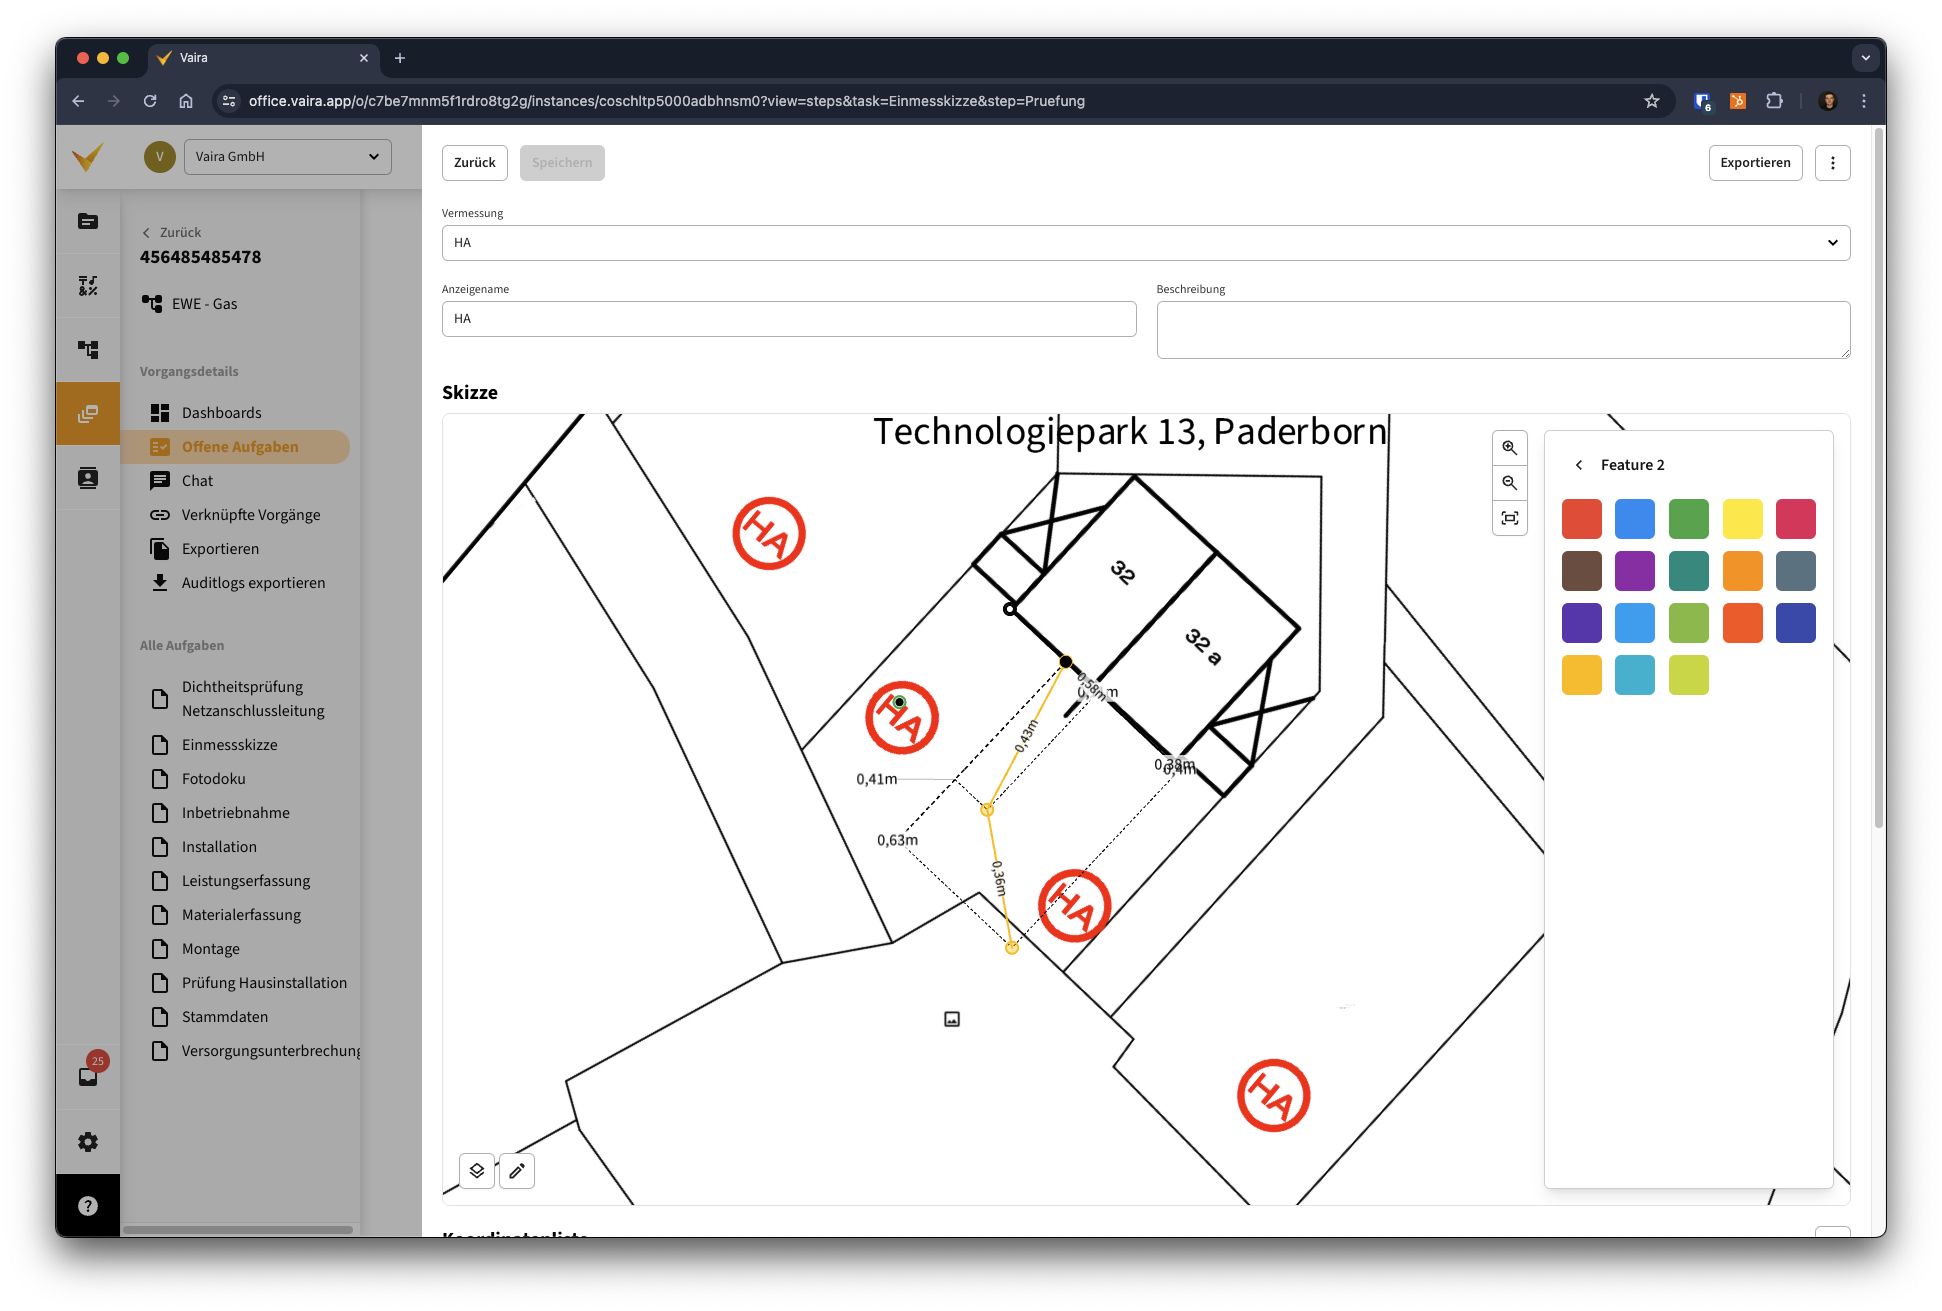Screen dimensions: 1942x1311
Task: Click the Beschreibung text area
Action: click(1502, 330)
